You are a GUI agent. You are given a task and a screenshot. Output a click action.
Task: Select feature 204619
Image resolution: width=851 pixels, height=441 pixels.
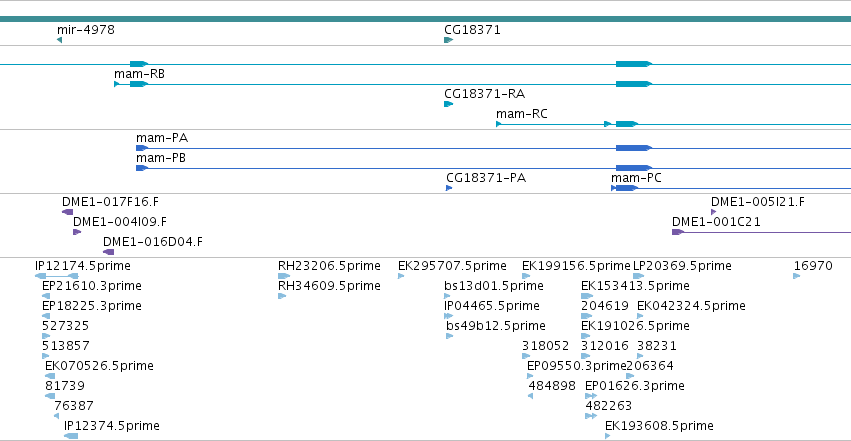605,306
